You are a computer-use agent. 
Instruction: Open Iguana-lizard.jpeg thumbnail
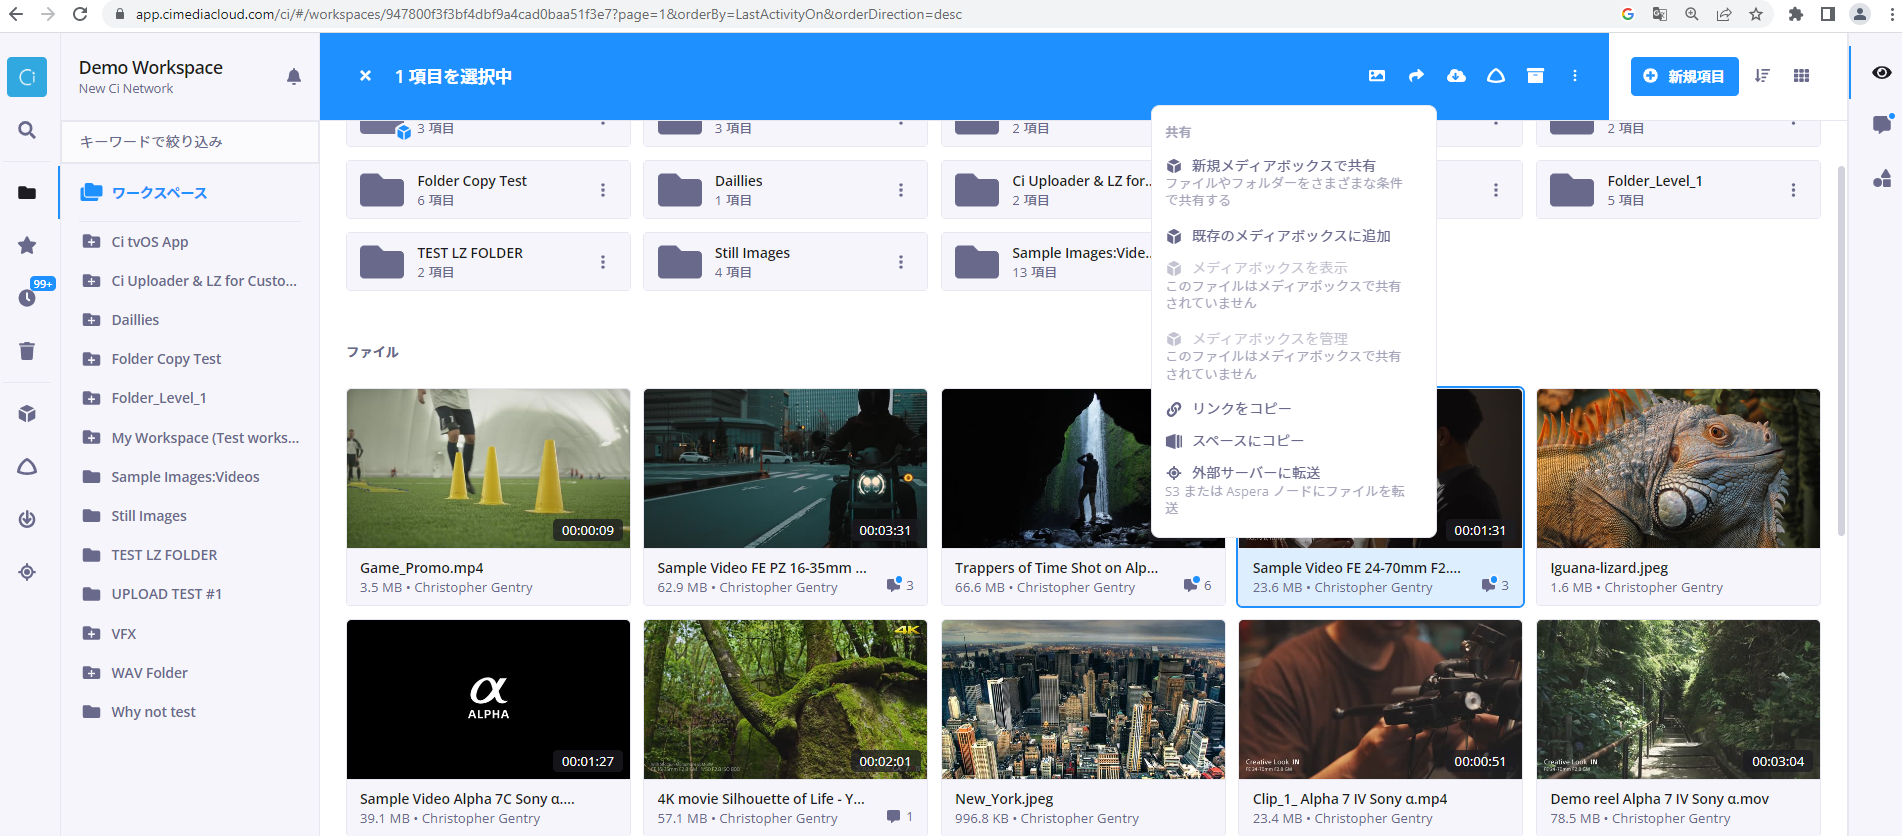1678,468
